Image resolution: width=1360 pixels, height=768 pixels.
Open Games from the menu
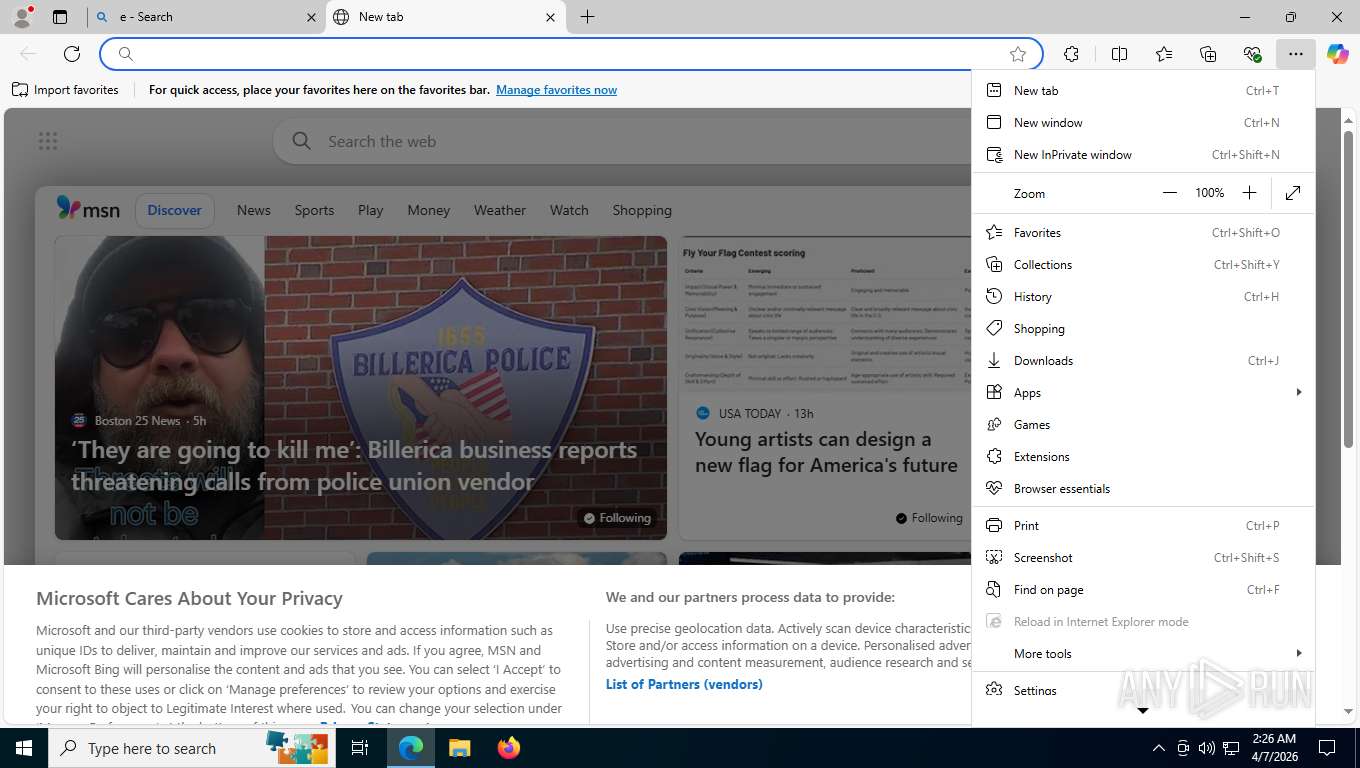tap(1143, 424)
